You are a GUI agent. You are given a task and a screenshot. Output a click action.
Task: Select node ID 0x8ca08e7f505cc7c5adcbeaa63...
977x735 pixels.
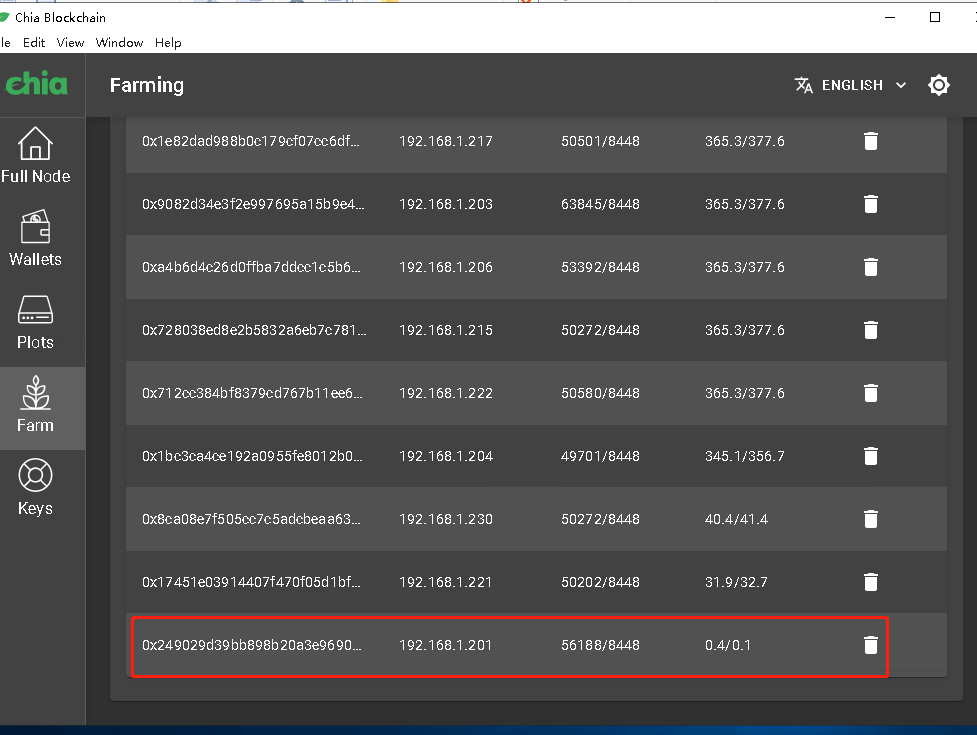(x=251, y=519)
